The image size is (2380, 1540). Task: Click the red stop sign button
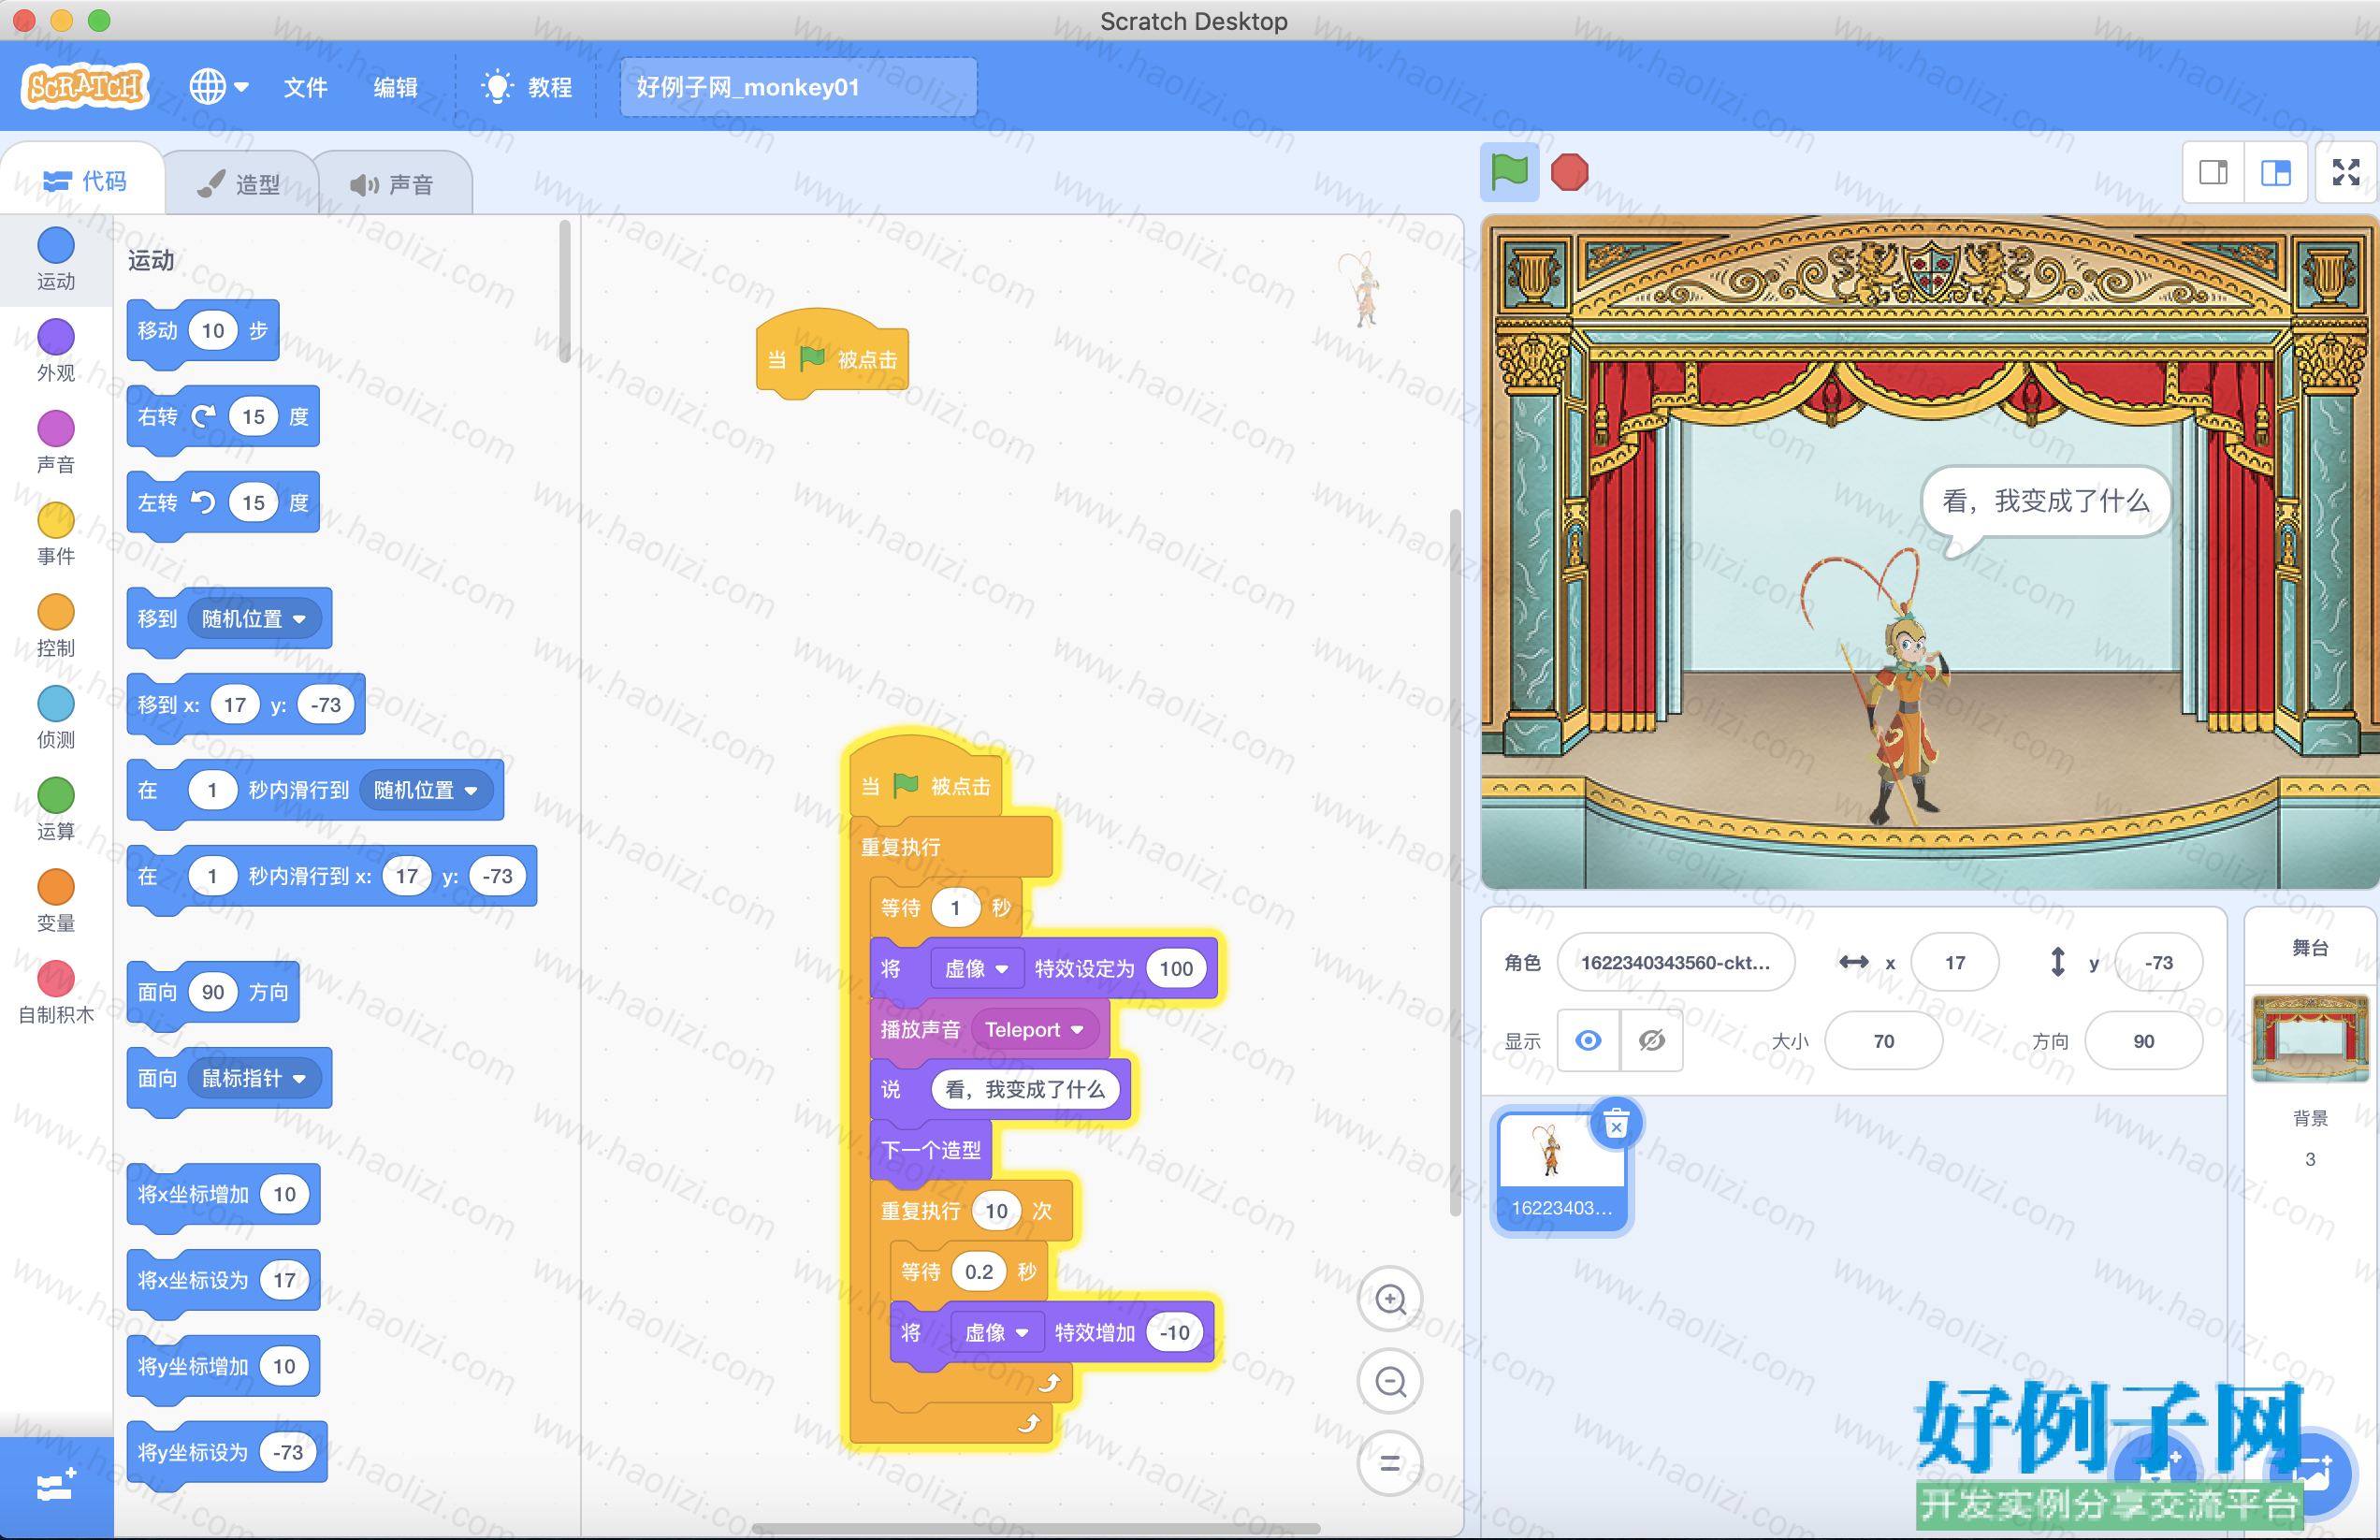coord(1569,172)
